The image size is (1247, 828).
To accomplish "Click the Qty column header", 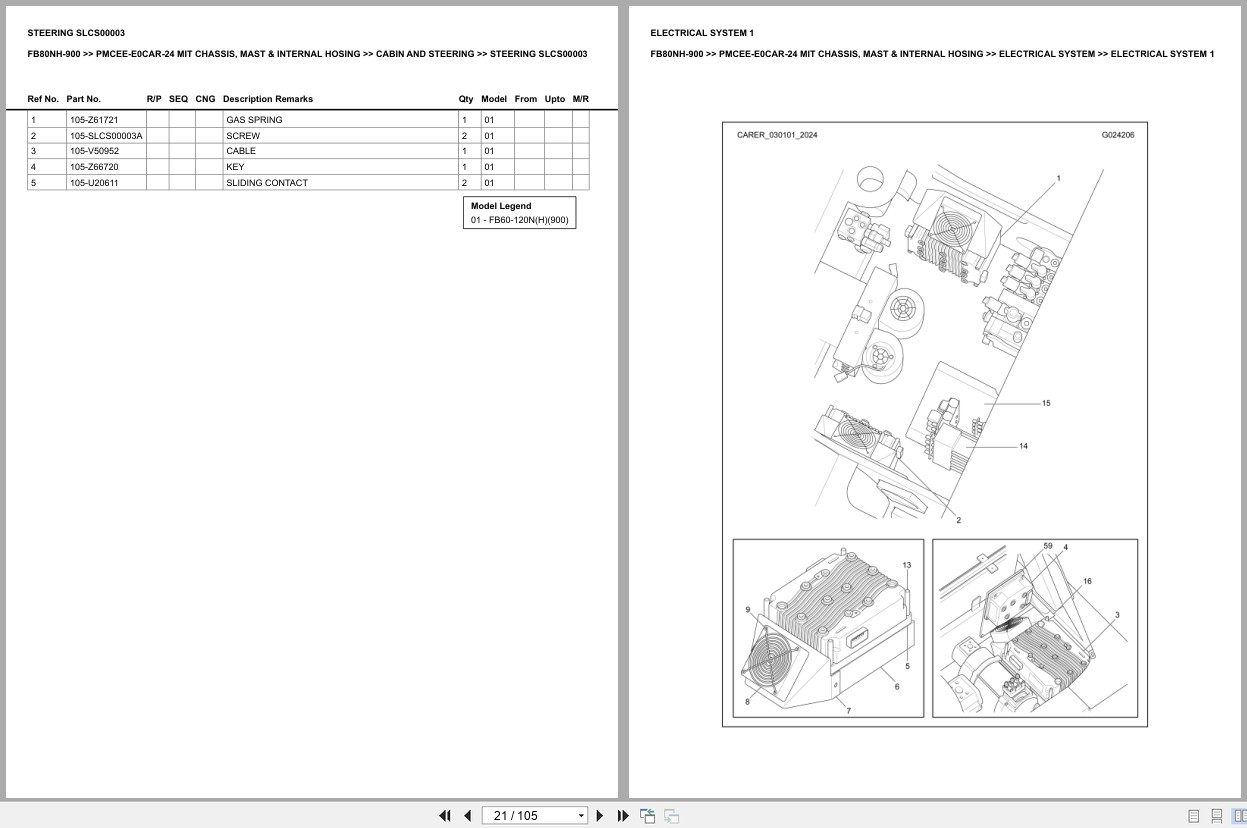I will pos(466,99).
